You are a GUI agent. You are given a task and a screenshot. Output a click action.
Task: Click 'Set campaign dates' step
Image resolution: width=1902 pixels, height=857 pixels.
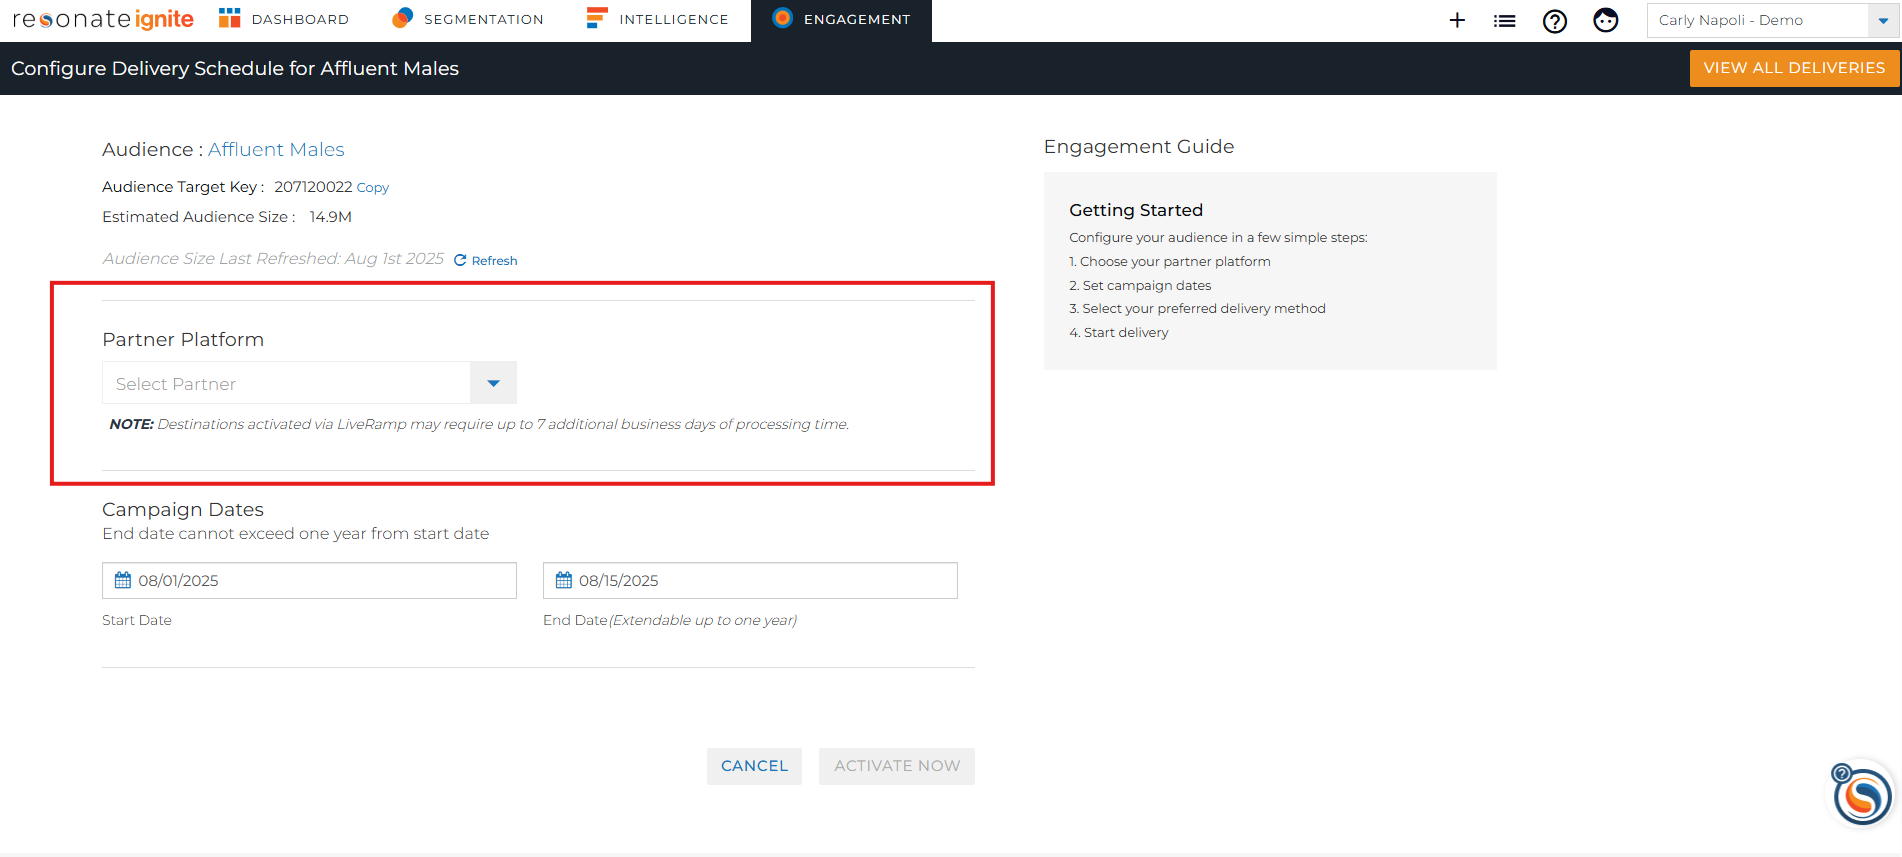coord(1140,285)
